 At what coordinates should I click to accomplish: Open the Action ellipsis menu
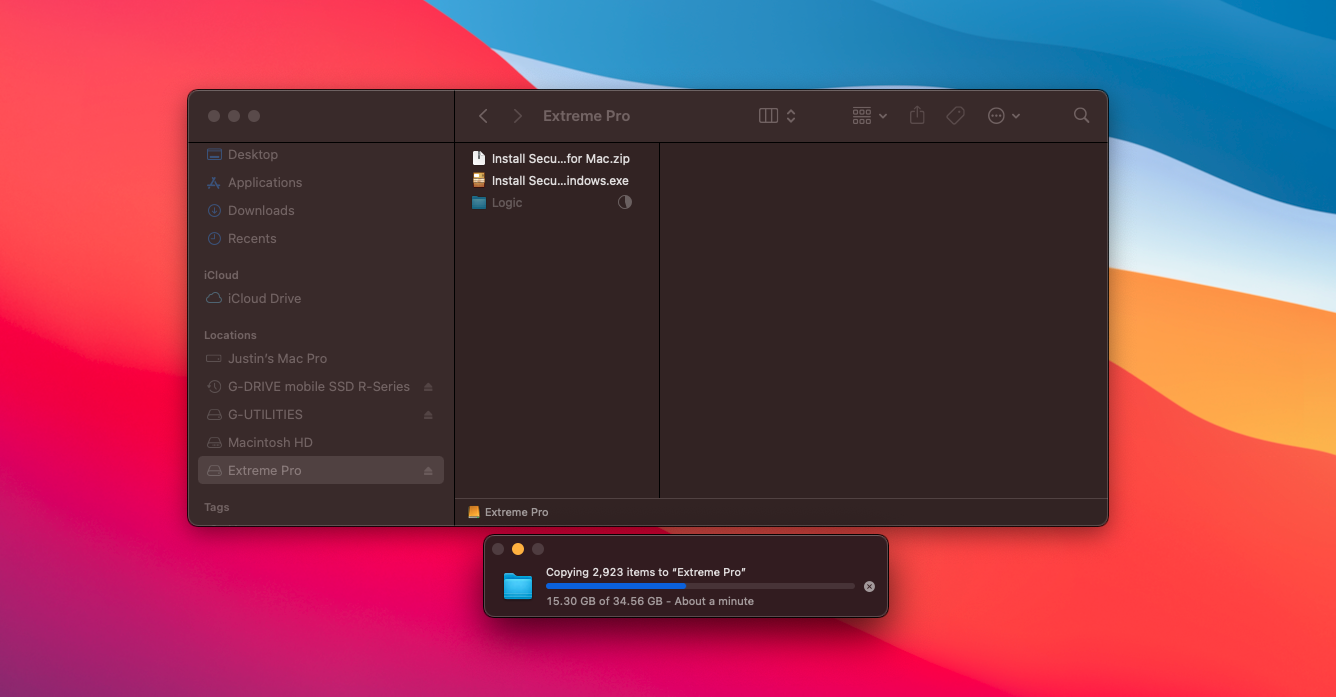point(1003,116)
